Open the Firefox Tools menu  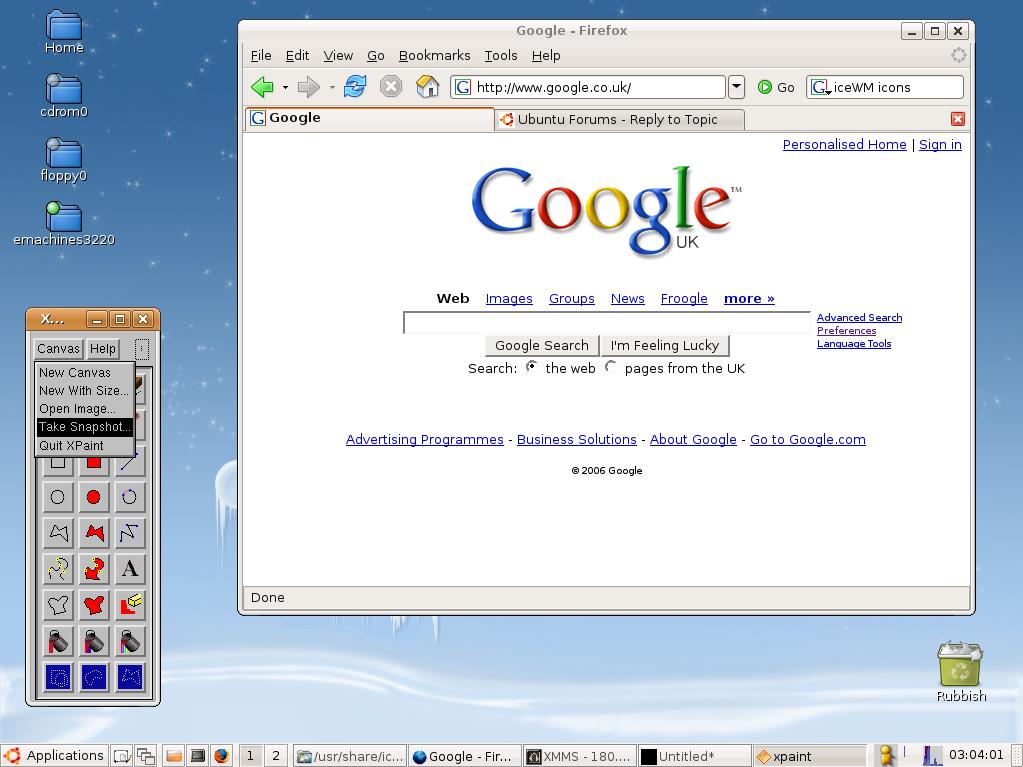click(501, 56)
